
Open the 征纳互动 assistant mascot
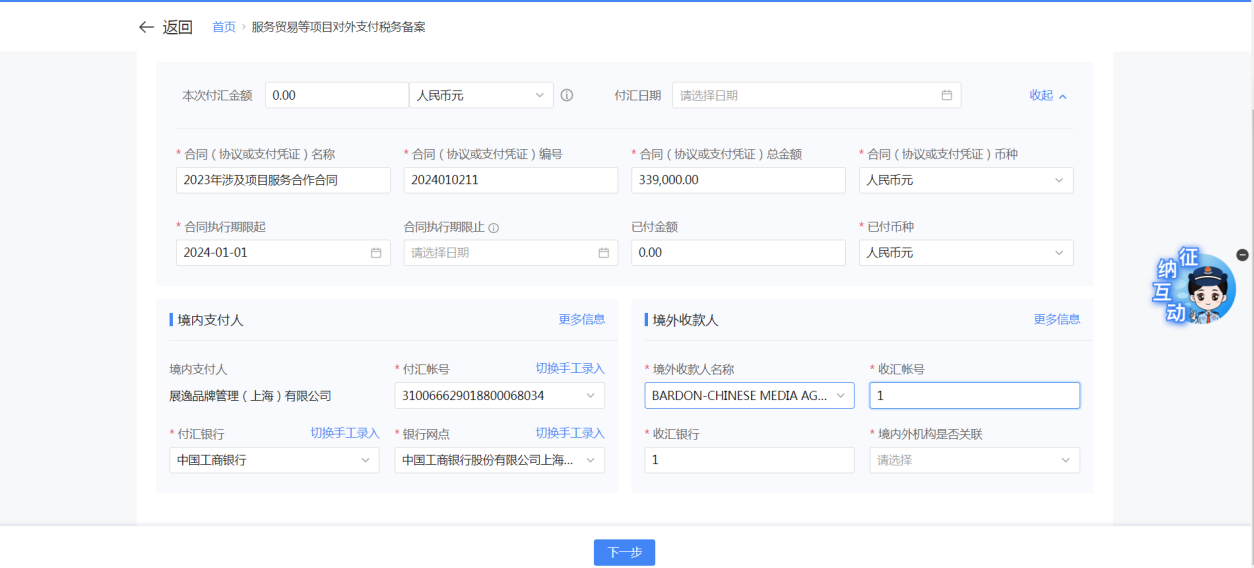[x=1199, y=288]
